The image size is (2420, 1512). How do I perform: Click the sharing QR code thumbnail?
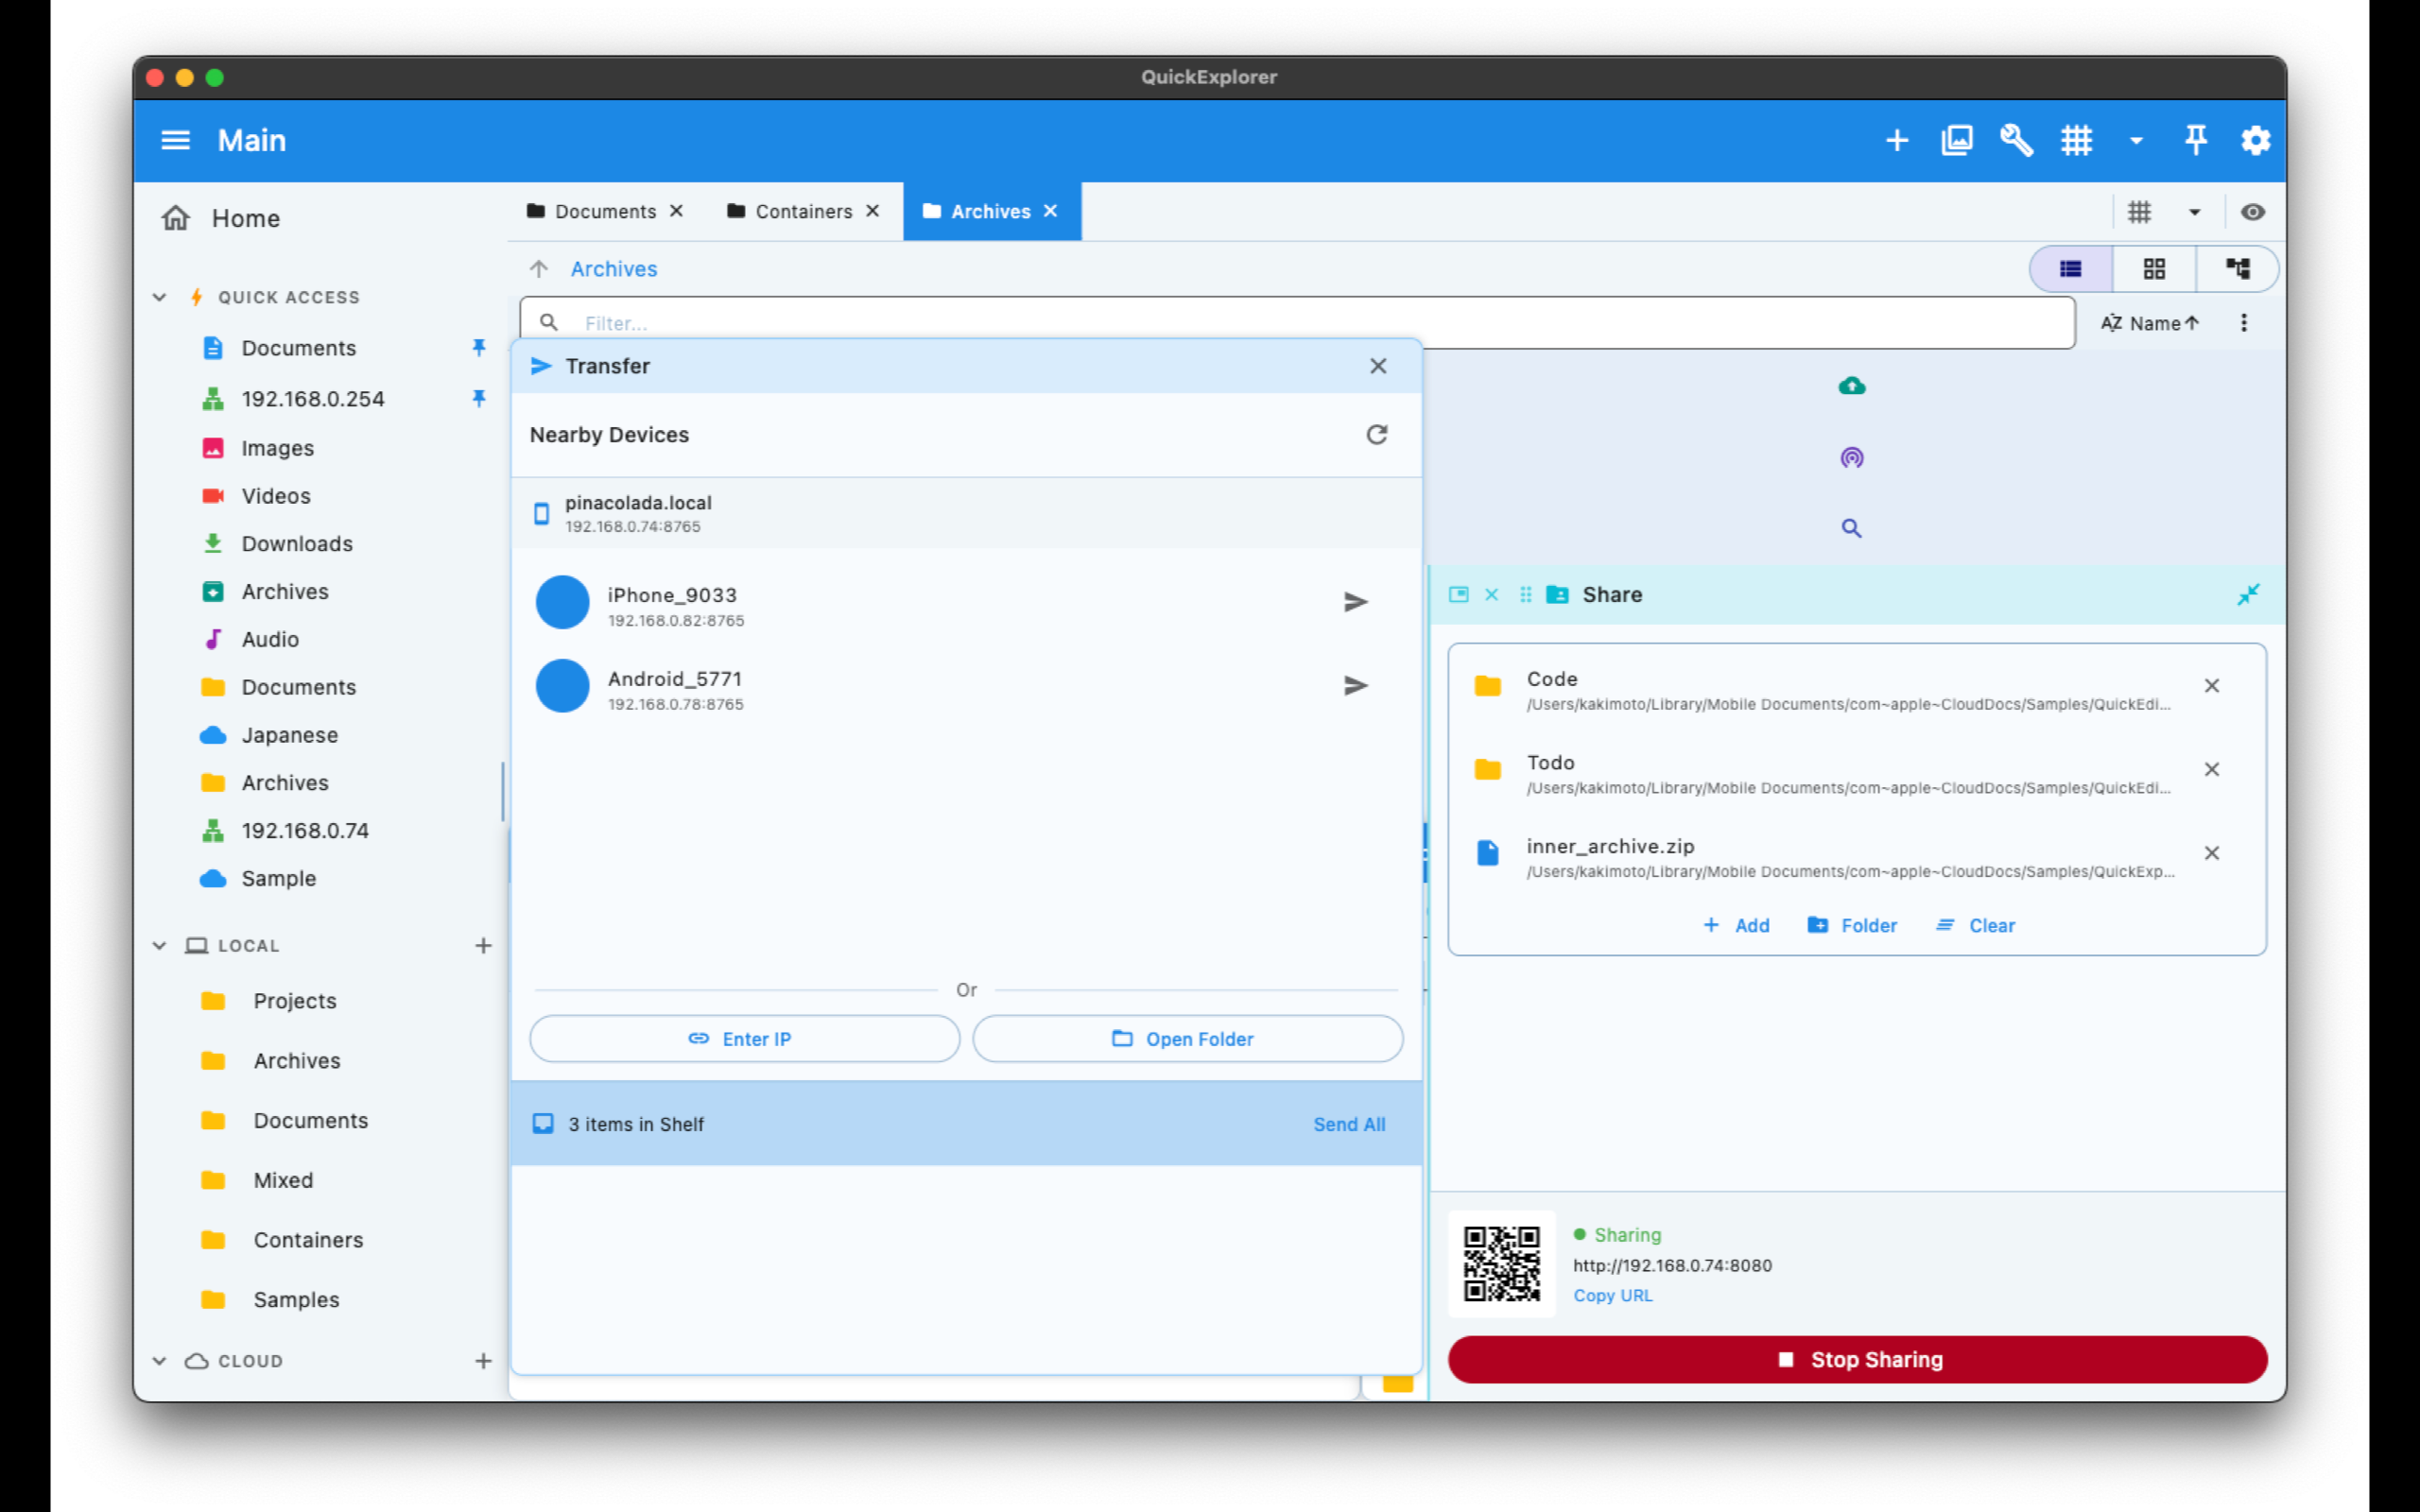pyautogui.click(x=1501, y=1264)
